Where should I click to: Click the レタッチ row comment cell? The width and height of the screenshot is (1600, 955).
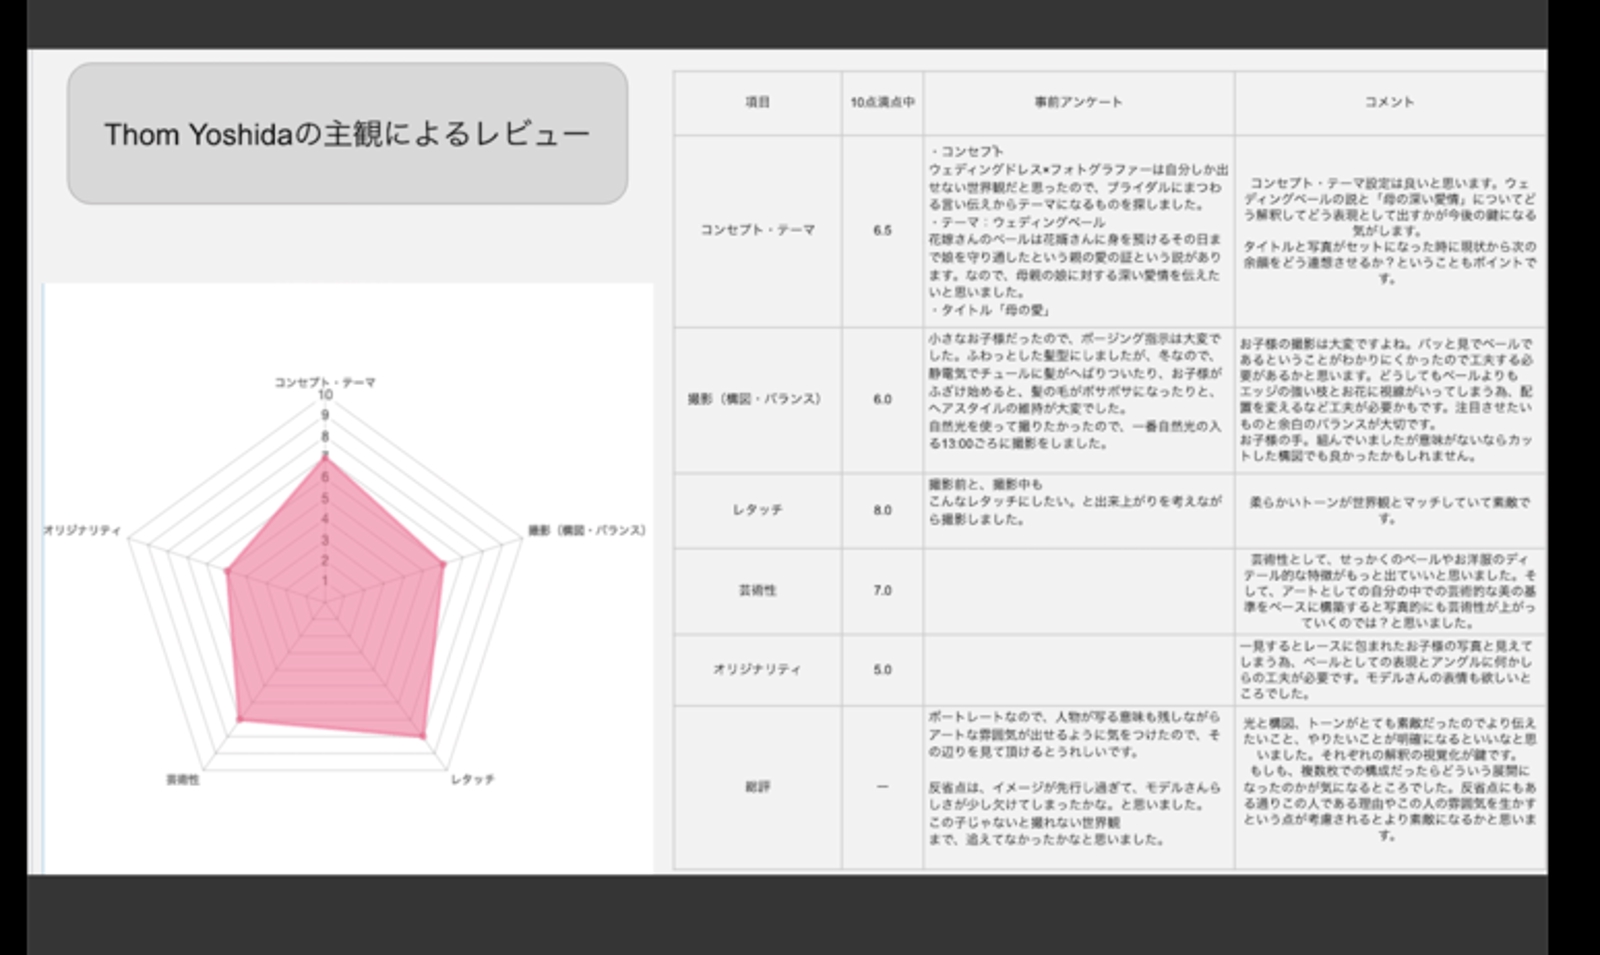coord(1389,510)
